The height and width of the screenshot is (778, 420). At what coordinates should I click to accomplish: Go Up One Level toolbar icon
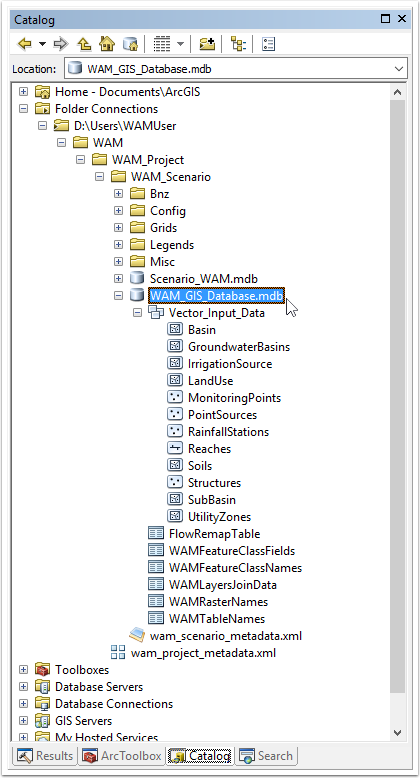(84, 44)
